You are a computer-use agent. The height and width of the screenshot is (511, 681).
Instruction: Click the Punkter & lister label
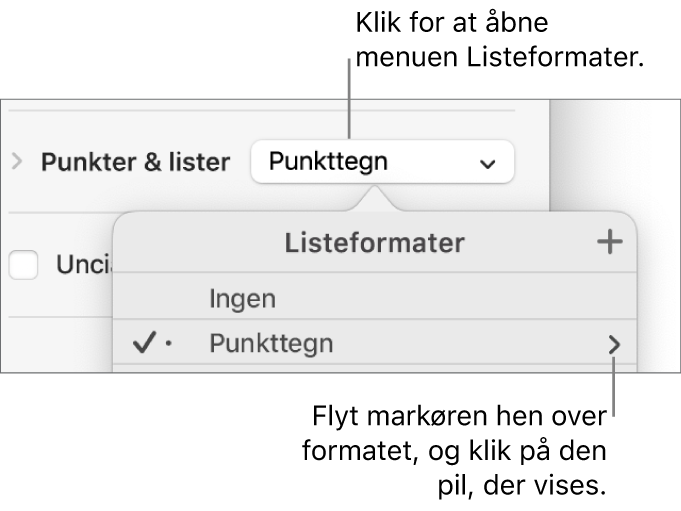coord(136,162)
